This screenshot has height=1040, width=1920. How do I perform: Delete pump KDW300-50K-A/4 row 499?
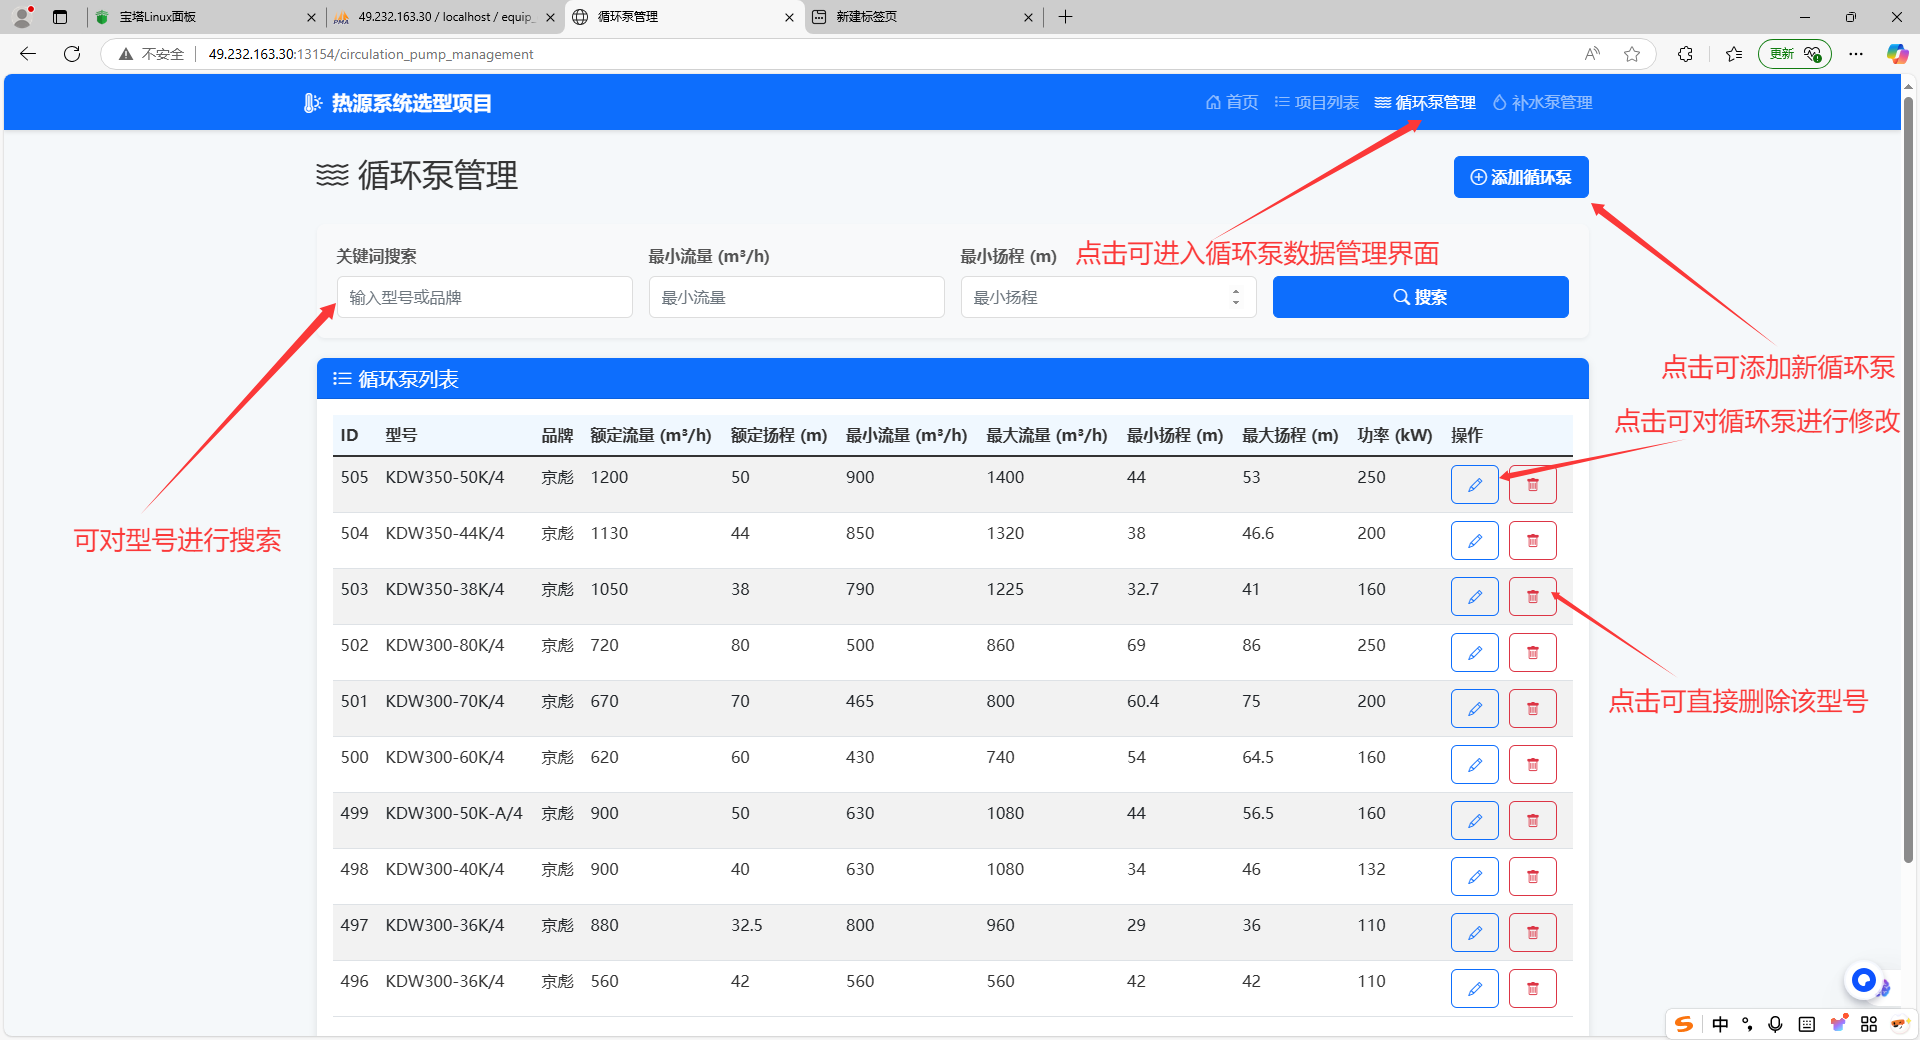(1532, 821)
